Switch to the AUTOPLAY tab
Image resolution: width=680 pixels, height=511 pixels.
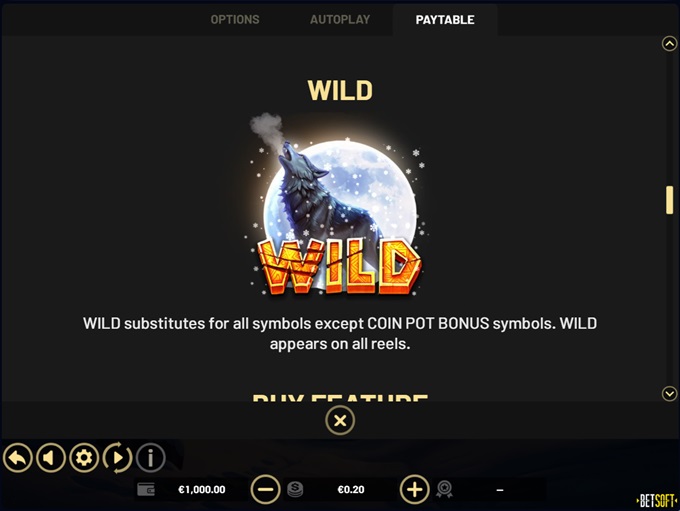pyautogui.click(x=340, y=20)
